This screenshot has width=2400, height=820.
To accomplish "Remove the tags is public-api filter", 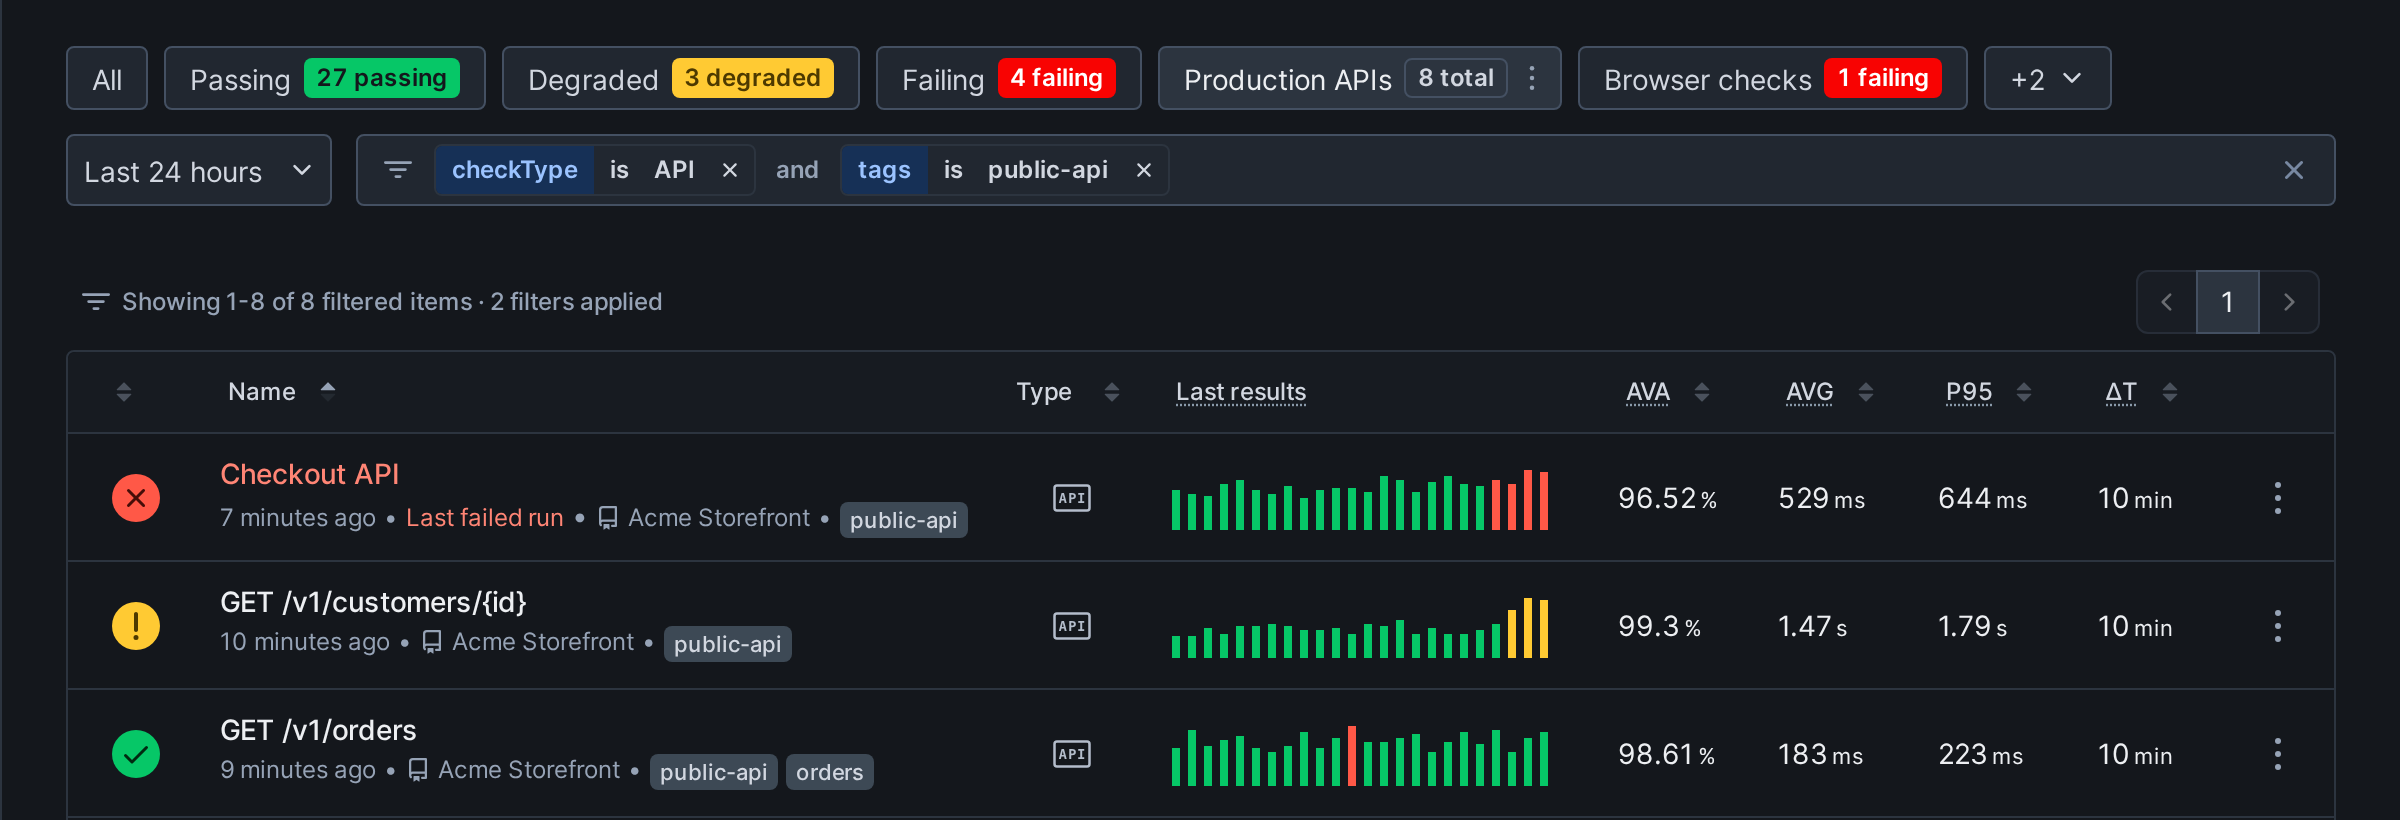I will pos(1144,170).
